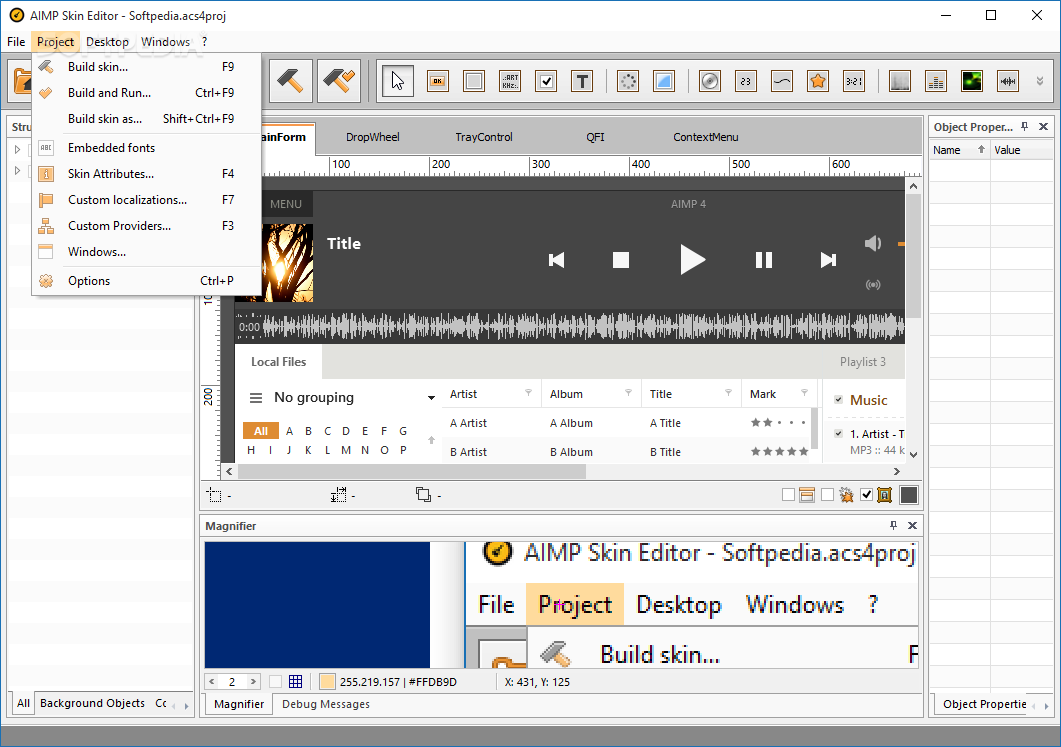Pick the gray spectrum analyzer tool
This screenshot has height=747, width=1061.
(x=900, y=82)
